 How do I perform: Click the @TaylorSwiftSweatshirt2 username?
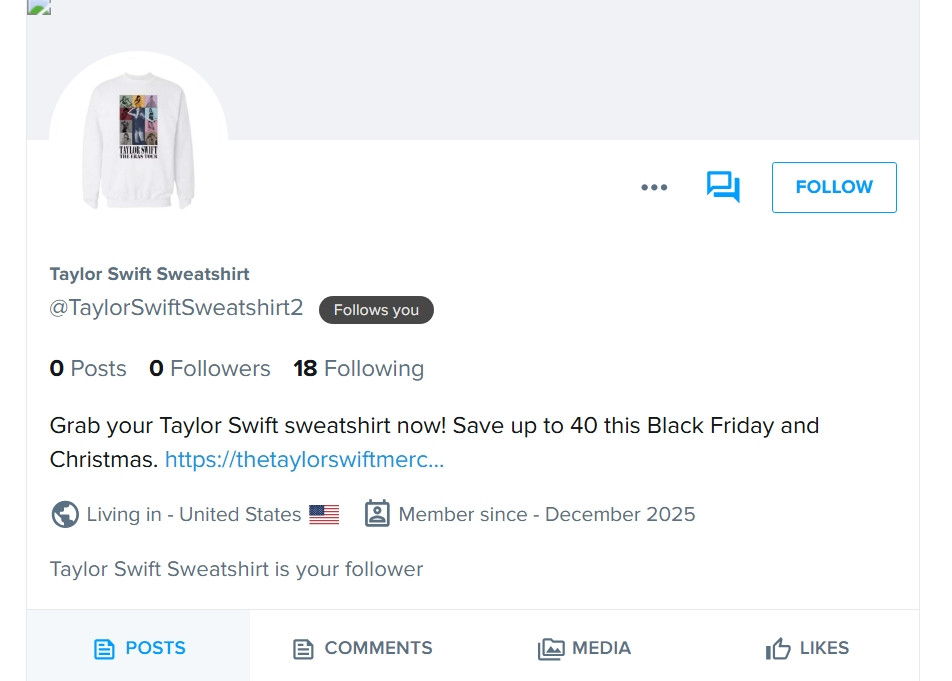pos(176,308)
